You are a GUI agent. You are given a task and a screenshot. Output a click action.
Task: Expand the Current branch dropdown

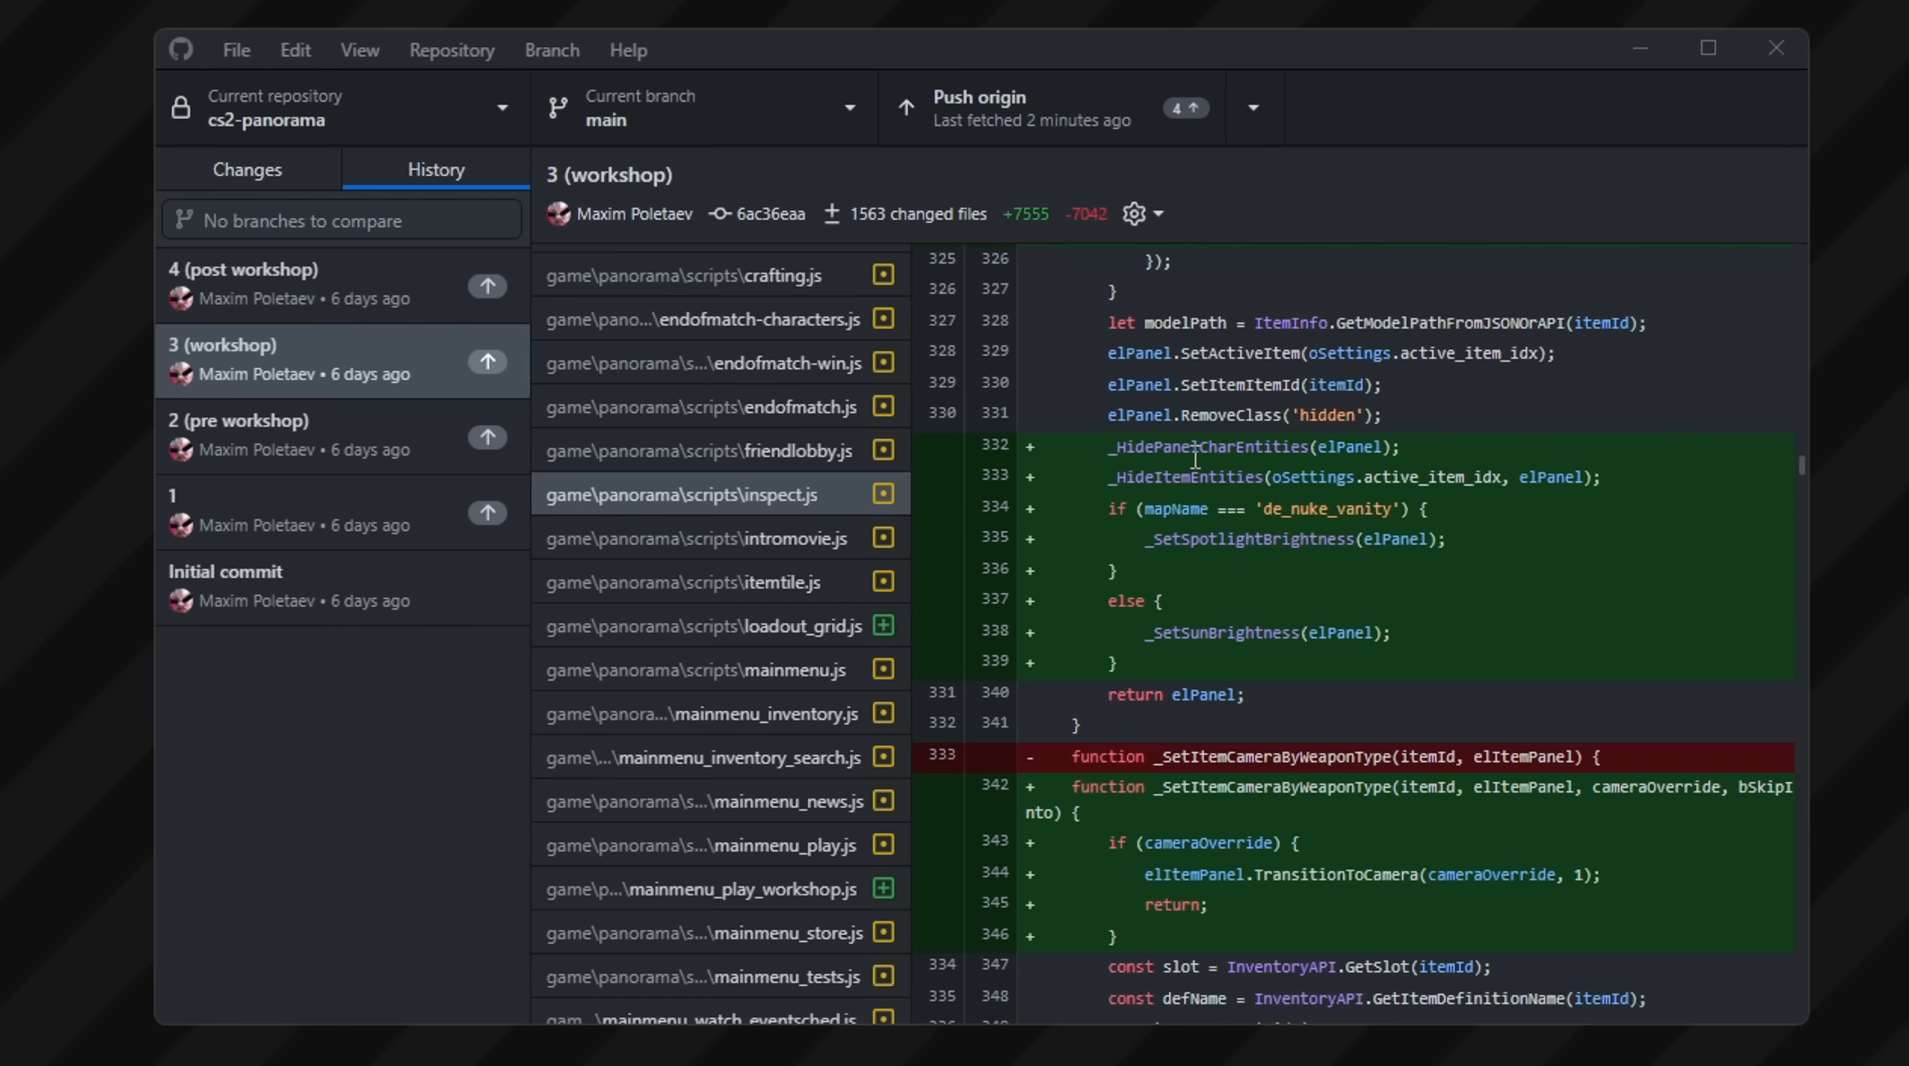coord(704,108)
